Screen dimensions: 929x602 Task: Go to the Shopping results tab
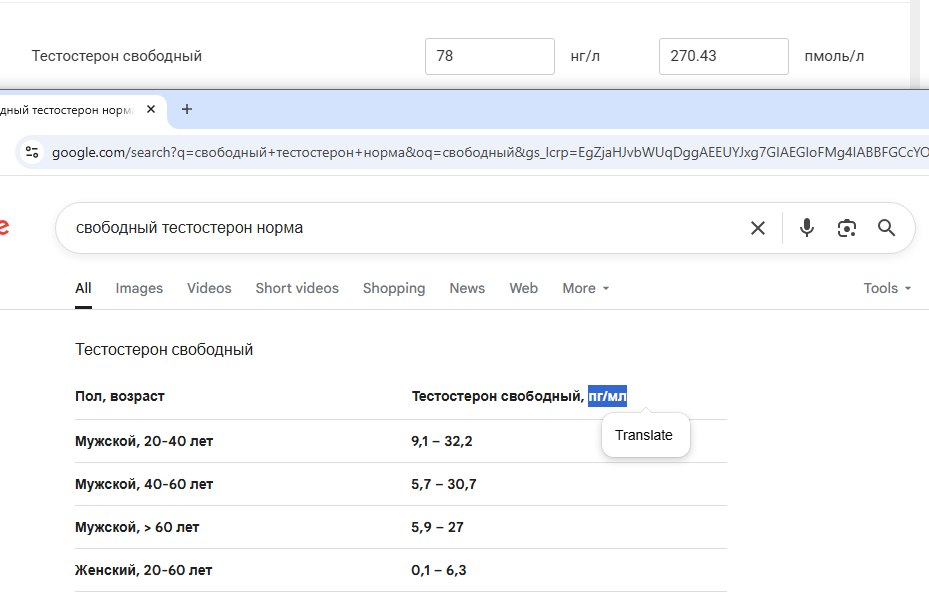[394, 288]
